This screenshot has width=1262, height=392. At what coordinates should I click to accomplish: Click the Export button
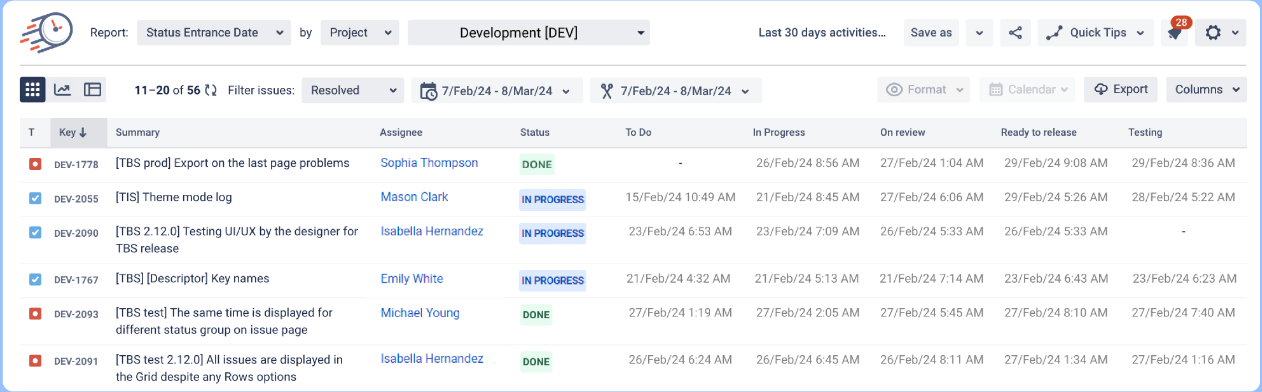click(1120, 90)
